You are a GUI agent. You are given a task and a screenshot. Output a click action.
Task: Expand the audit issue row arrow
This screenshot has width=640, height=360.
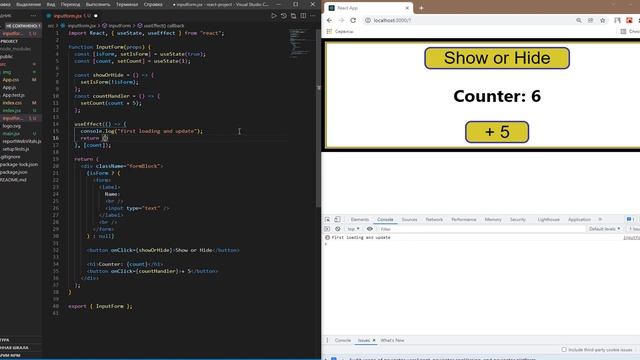326,359
